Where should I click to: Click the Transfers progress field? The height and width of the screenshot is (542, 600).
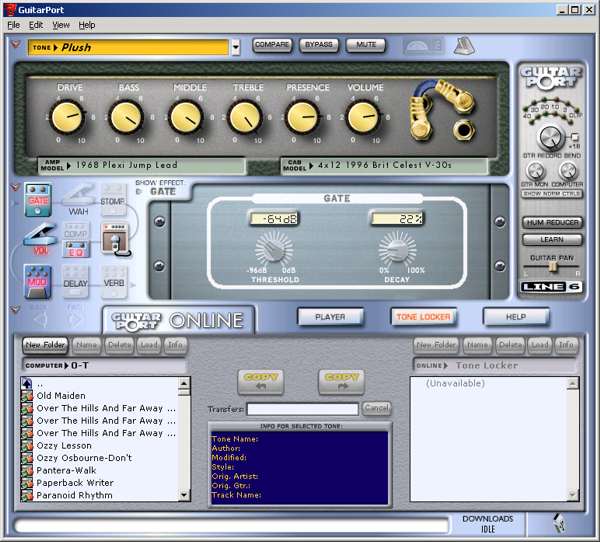pos(303,409)
